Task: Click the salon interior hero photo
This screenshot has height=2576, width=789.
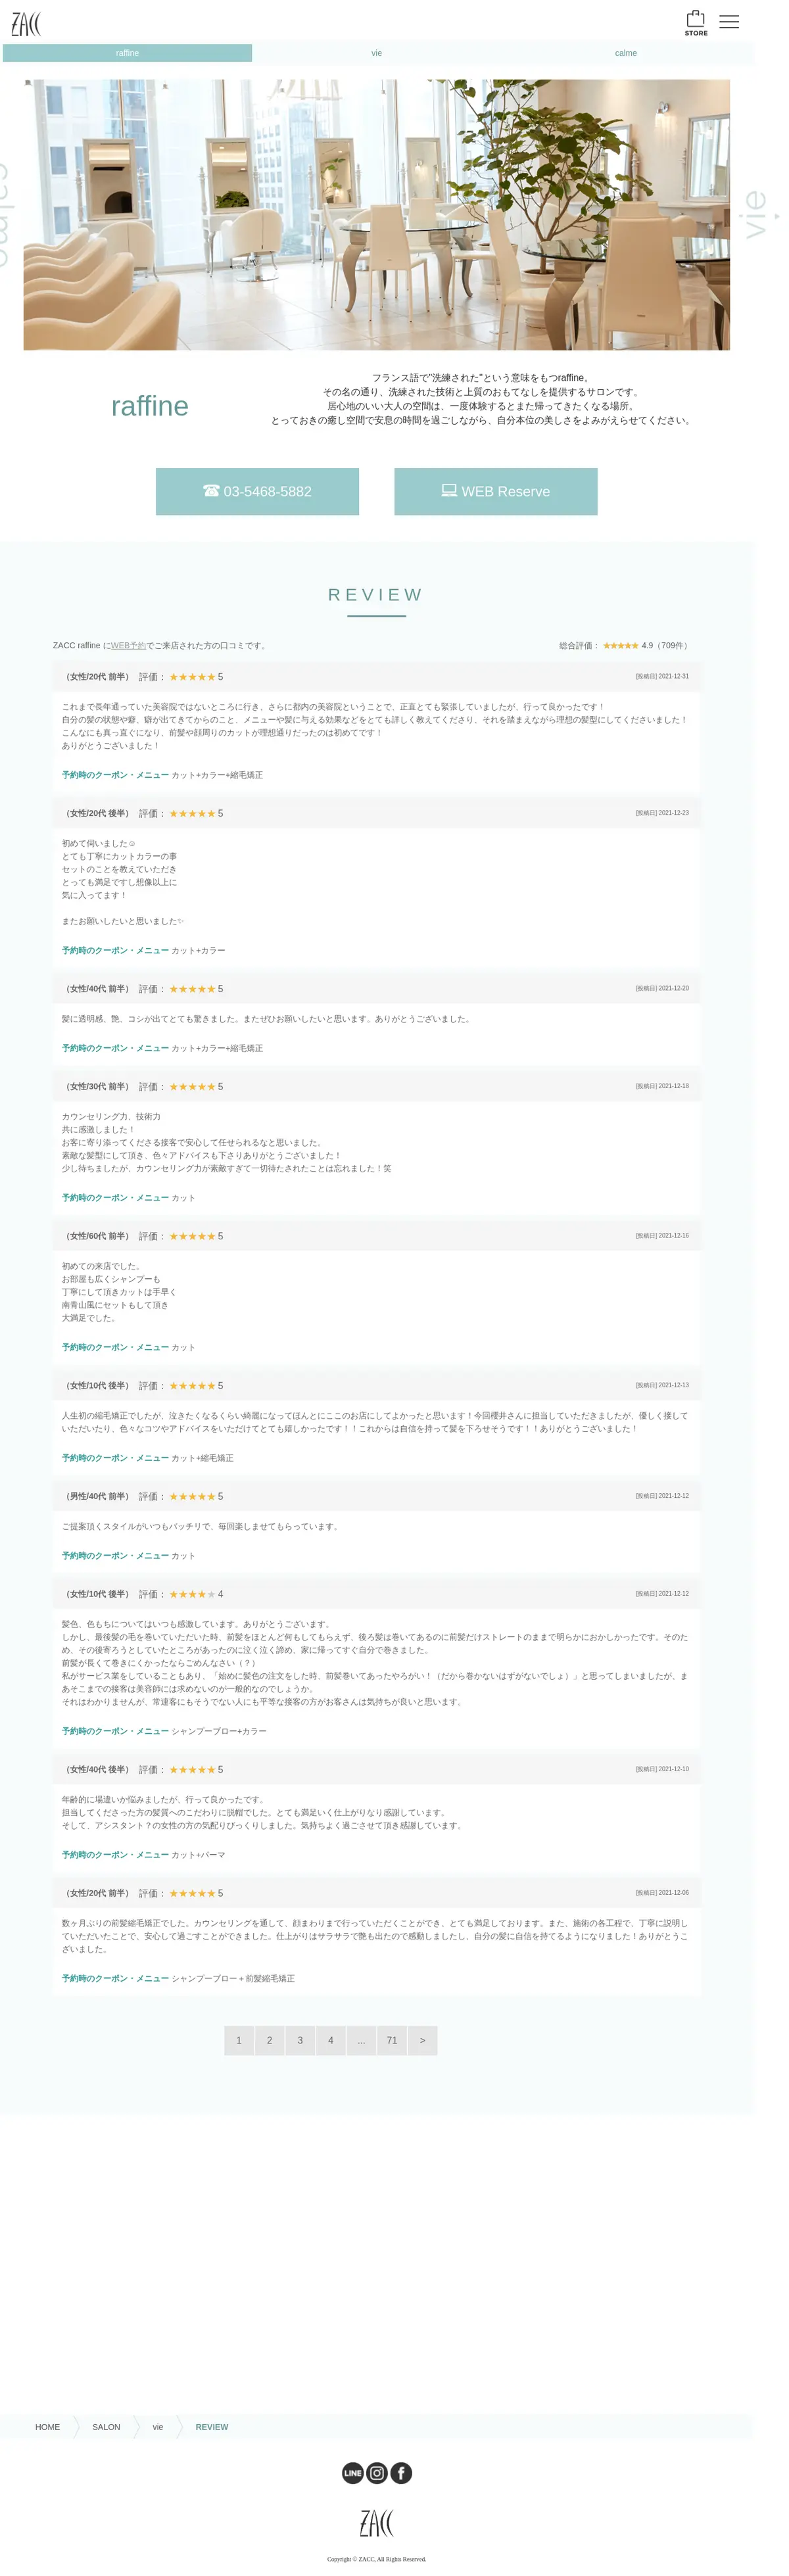Action: click(x=376, y=214)
